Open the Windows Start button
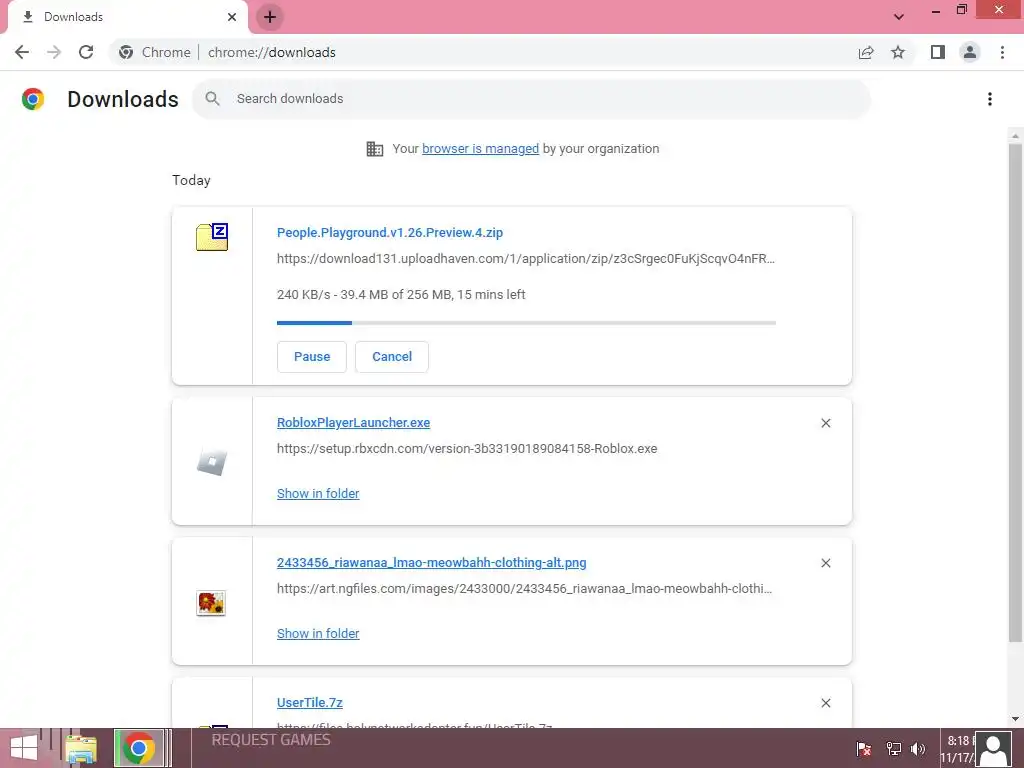Viewport: 1024px width, 768px height. click(24, 748)
